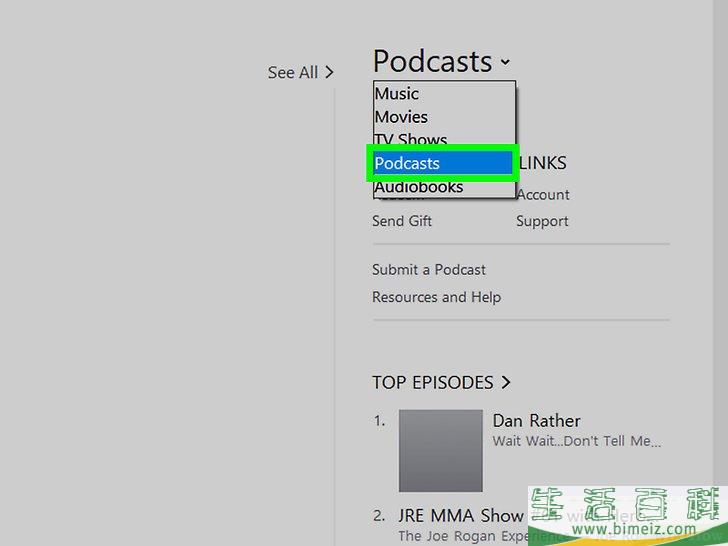Screen dimensions: 728x546
Task: Open the Send Gift link
Action: click(x=402, y=221)
